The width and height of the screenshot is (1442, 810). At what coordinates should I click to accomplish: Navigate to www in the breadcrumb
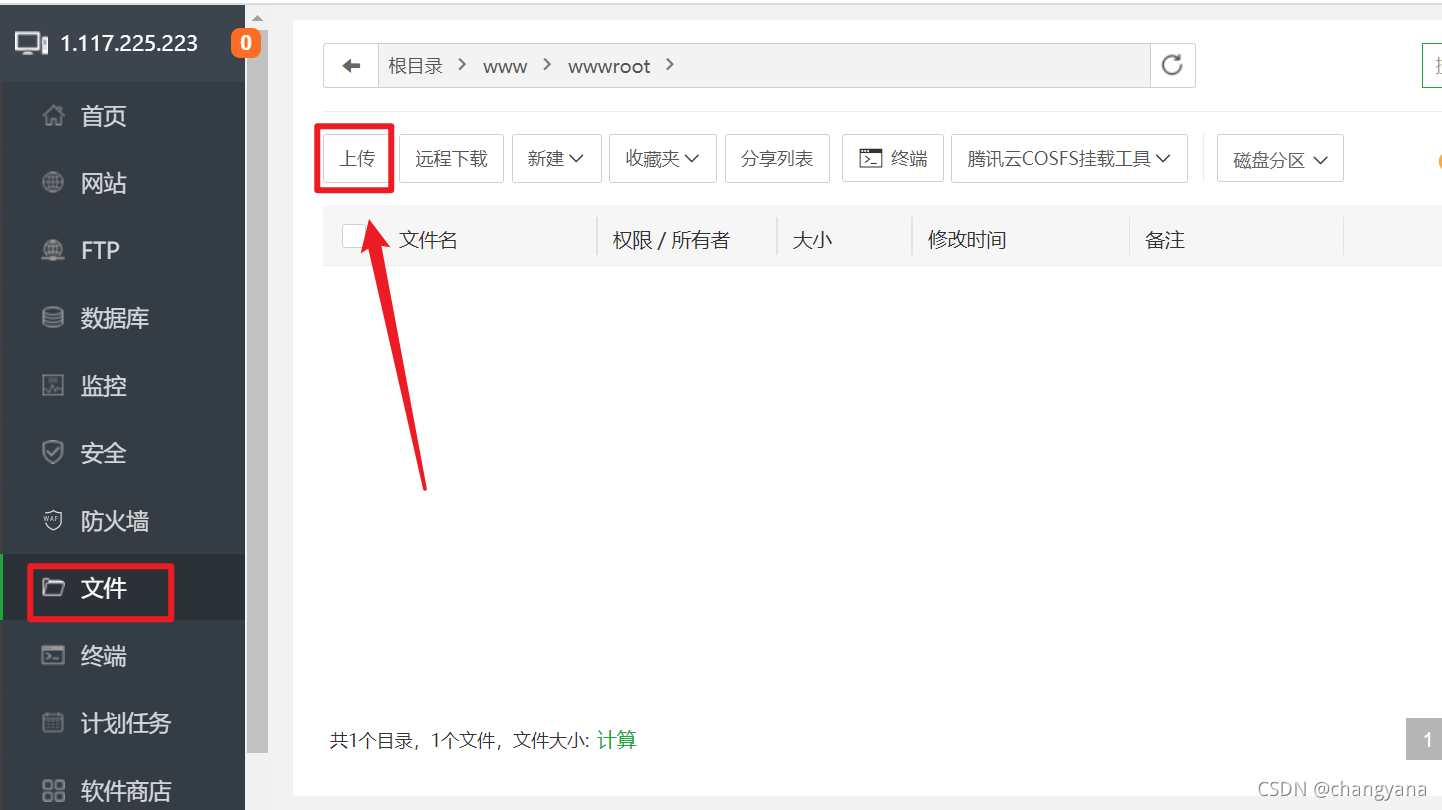point(505,66)
